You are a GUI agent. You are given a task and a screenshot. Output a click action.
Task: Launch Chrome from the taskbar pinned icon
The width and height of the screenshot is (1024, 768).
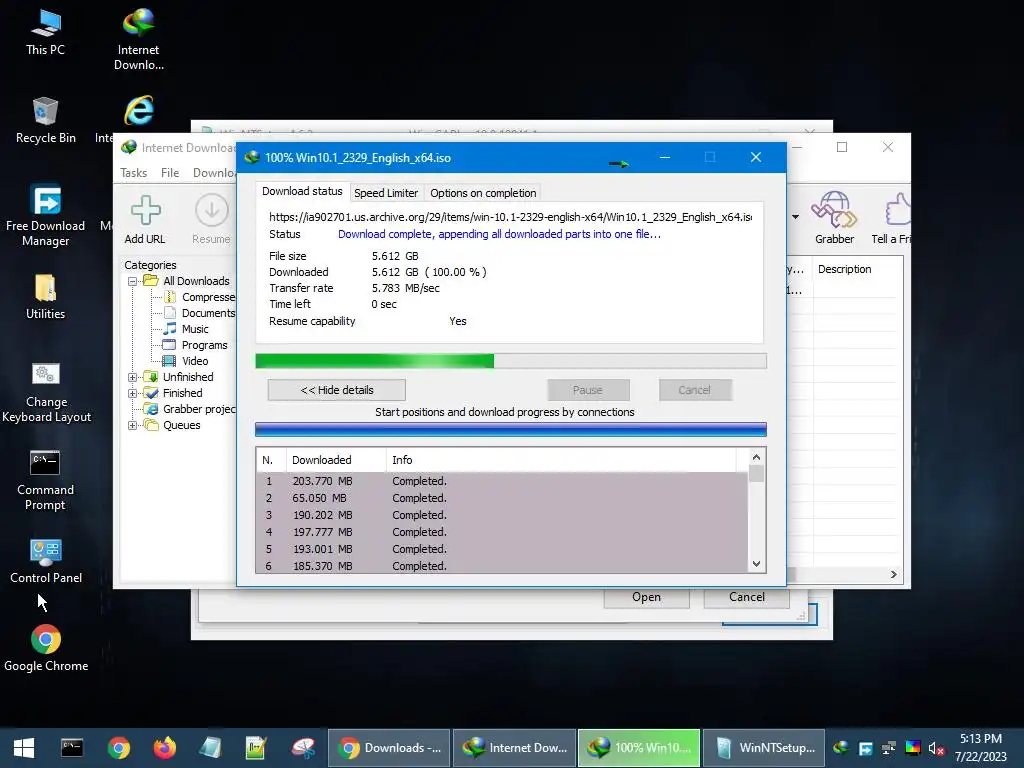coord(119,748)
